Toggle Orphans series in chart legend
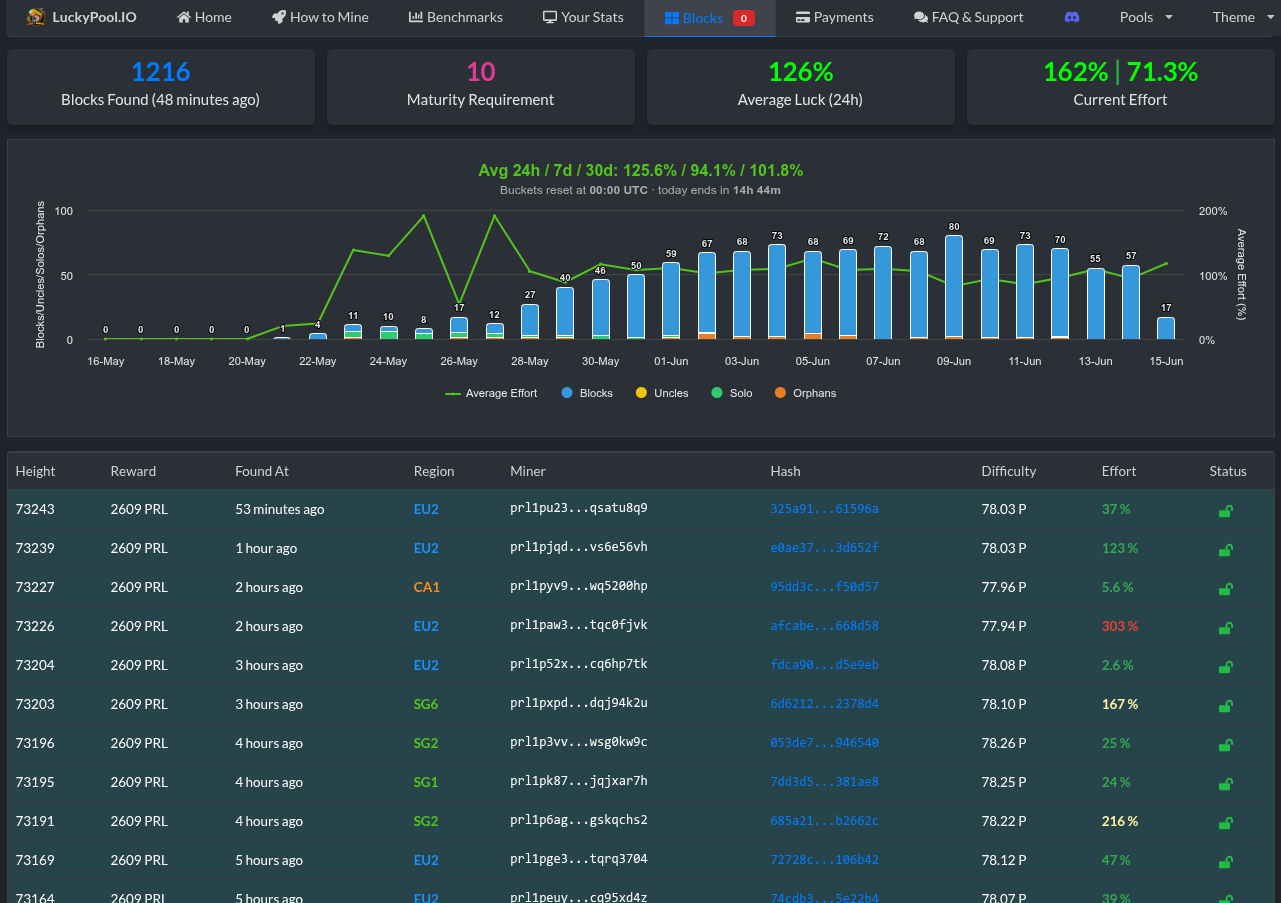1281x903 pixels. coord(805,393)
